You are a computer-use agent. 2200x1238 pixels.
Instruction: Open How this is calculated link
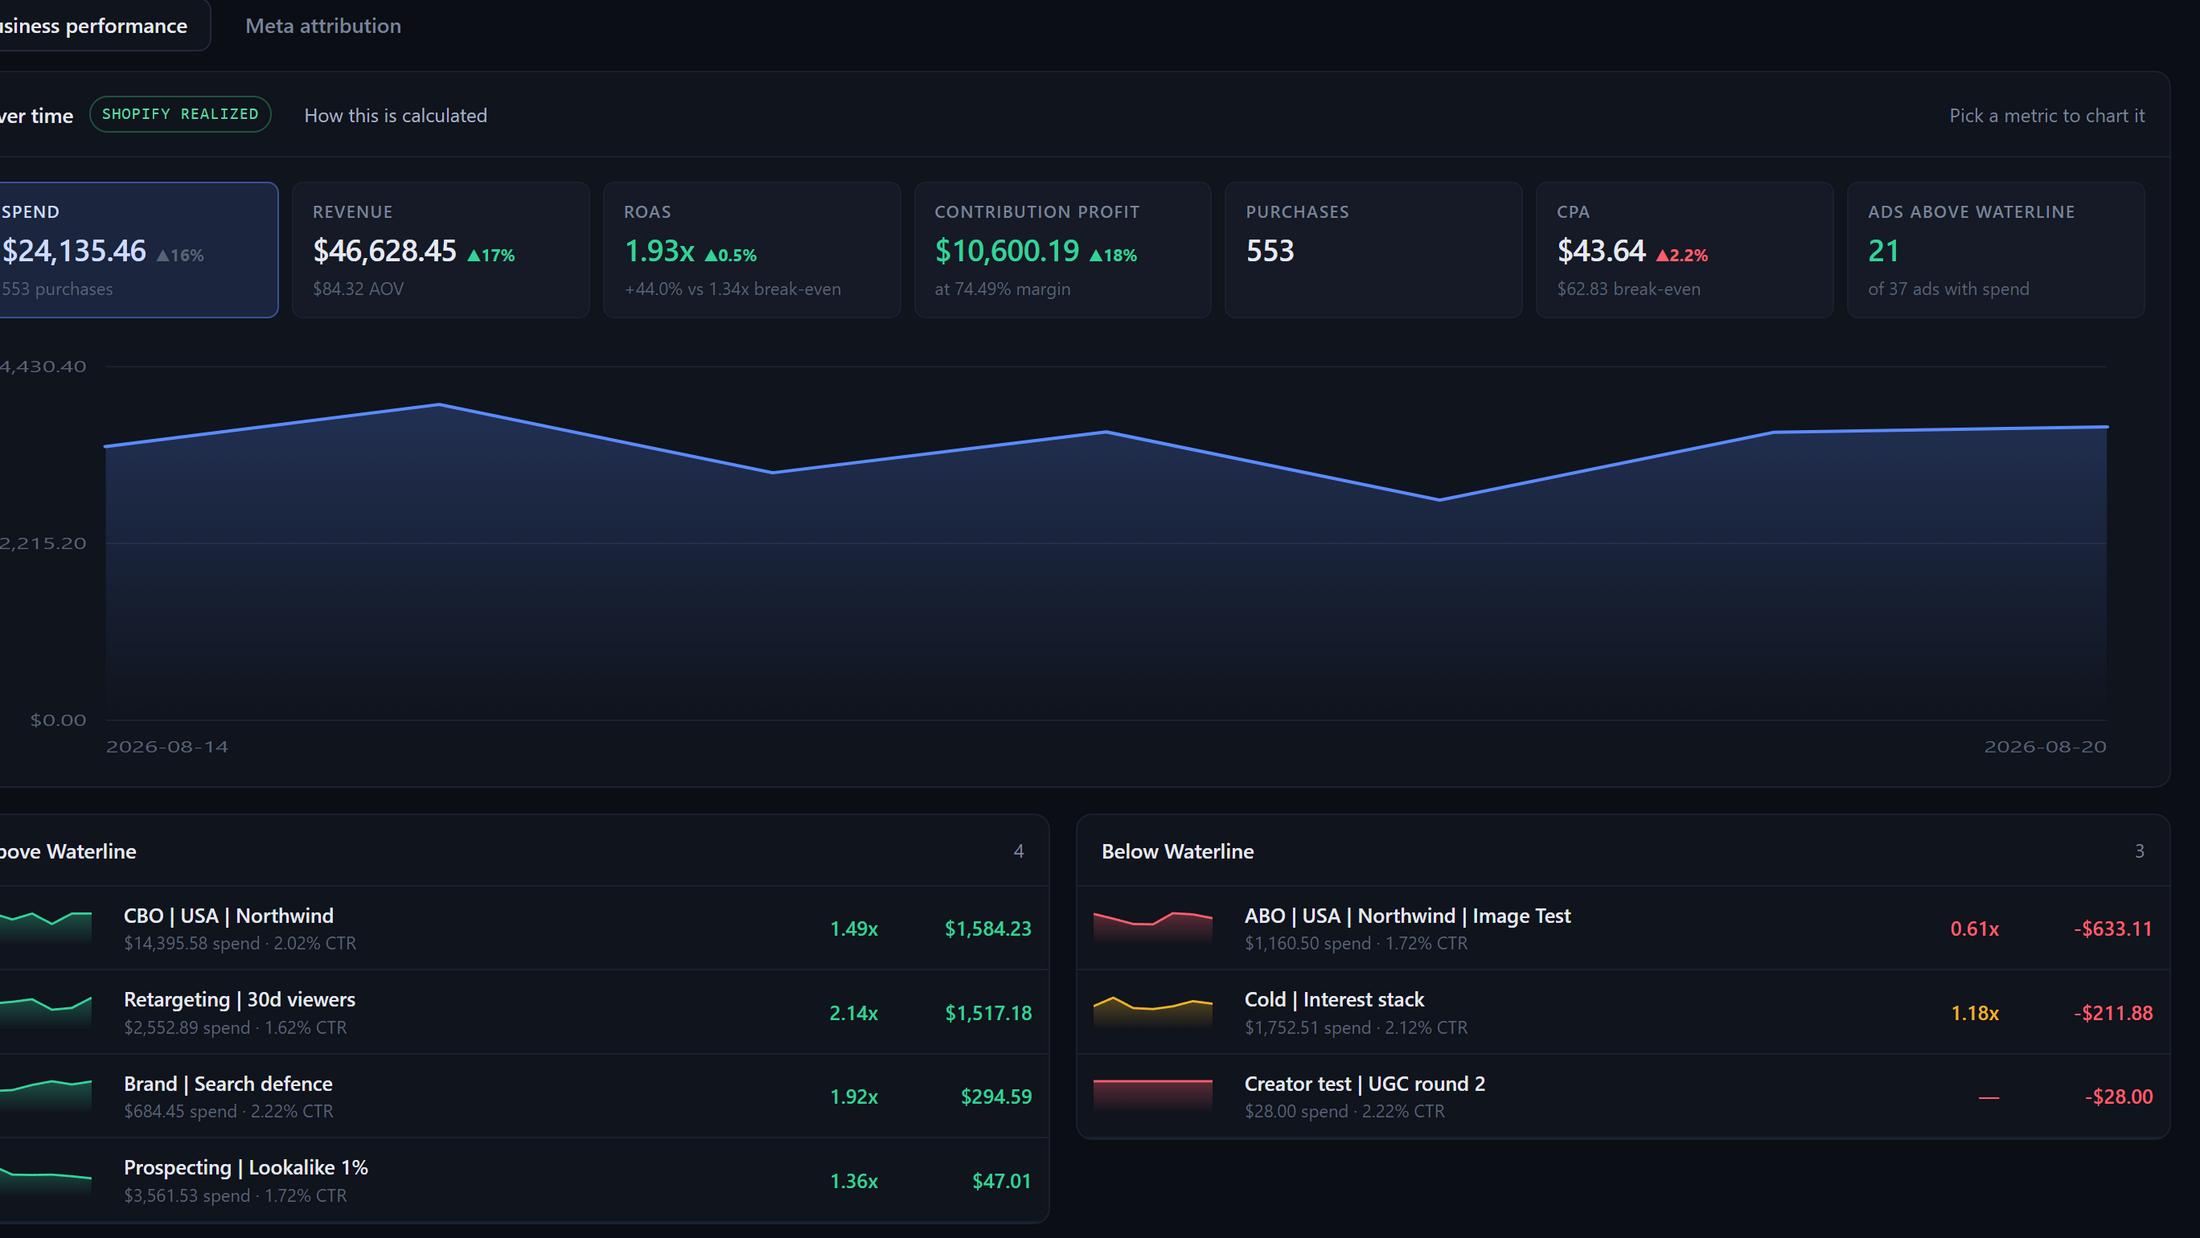395,115
